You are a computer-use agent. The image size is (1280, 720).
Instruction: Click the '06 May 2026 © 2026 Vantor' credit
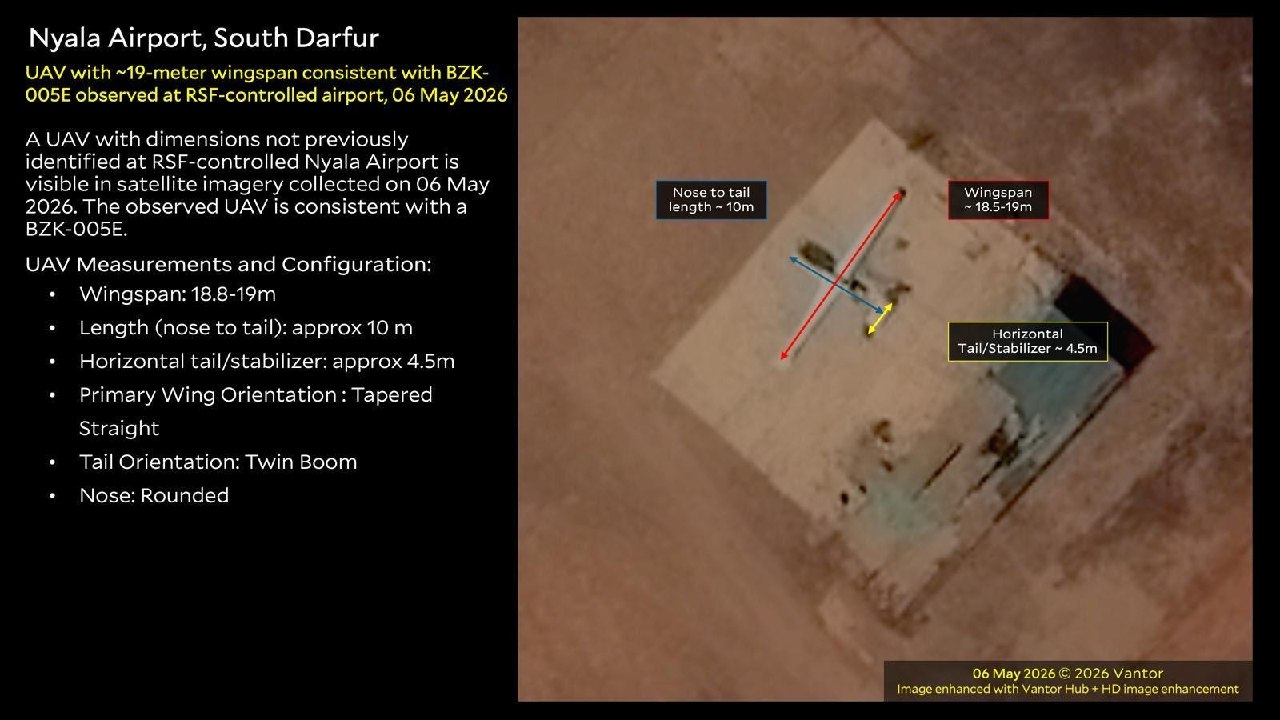click(x=1068, y=673)
